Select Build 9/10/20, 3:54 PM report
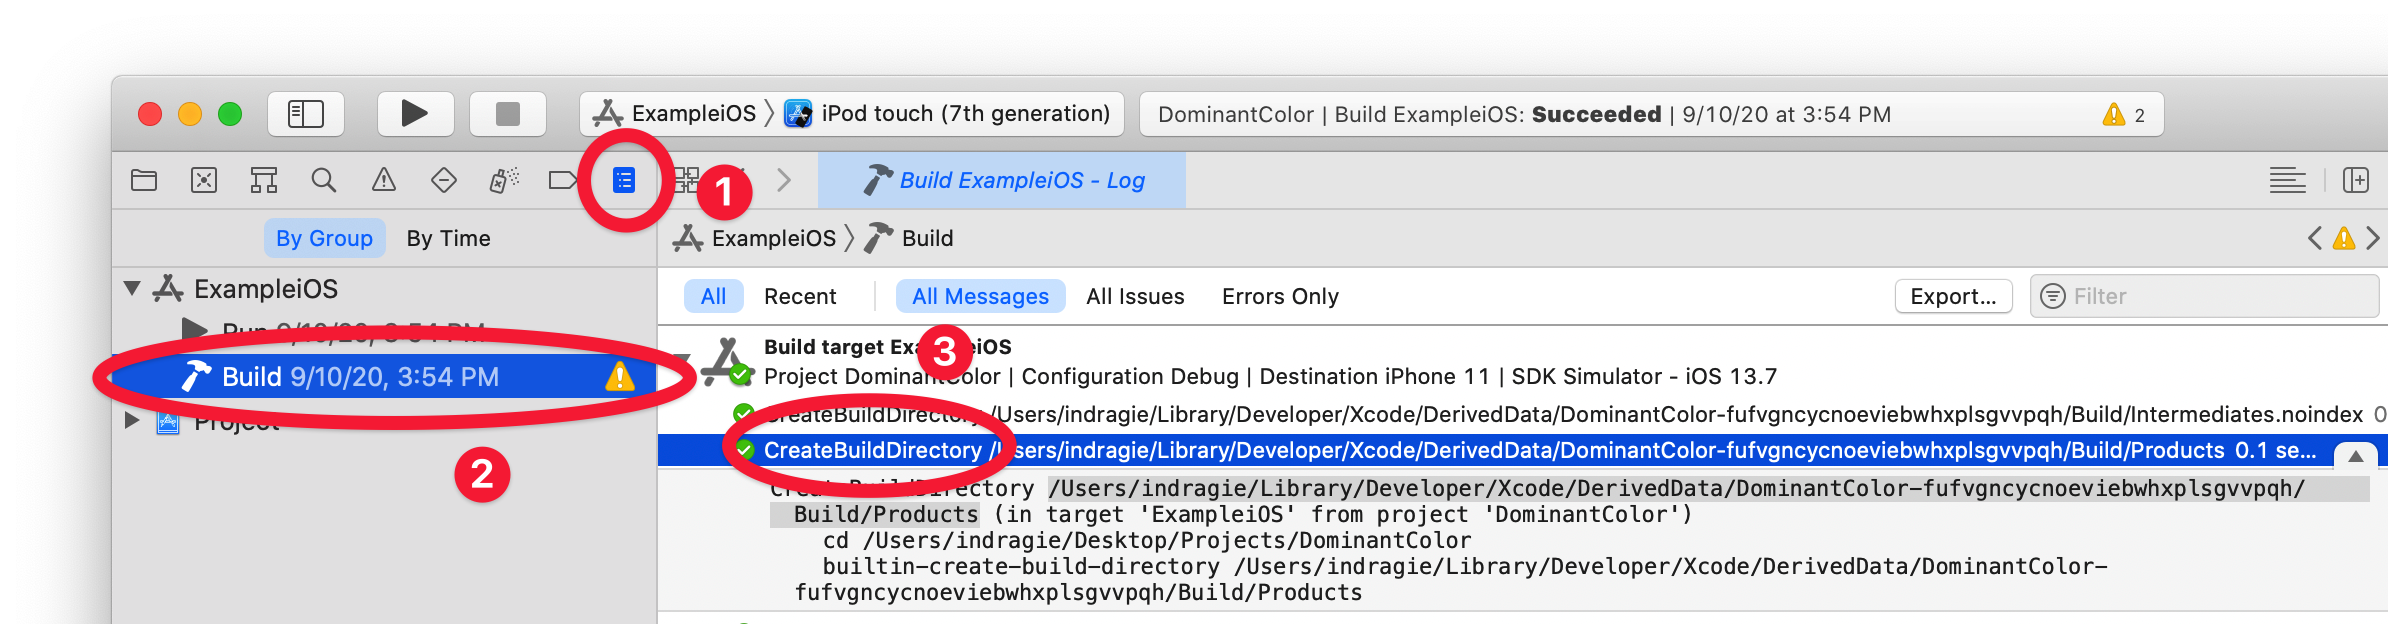 [385, 377]
